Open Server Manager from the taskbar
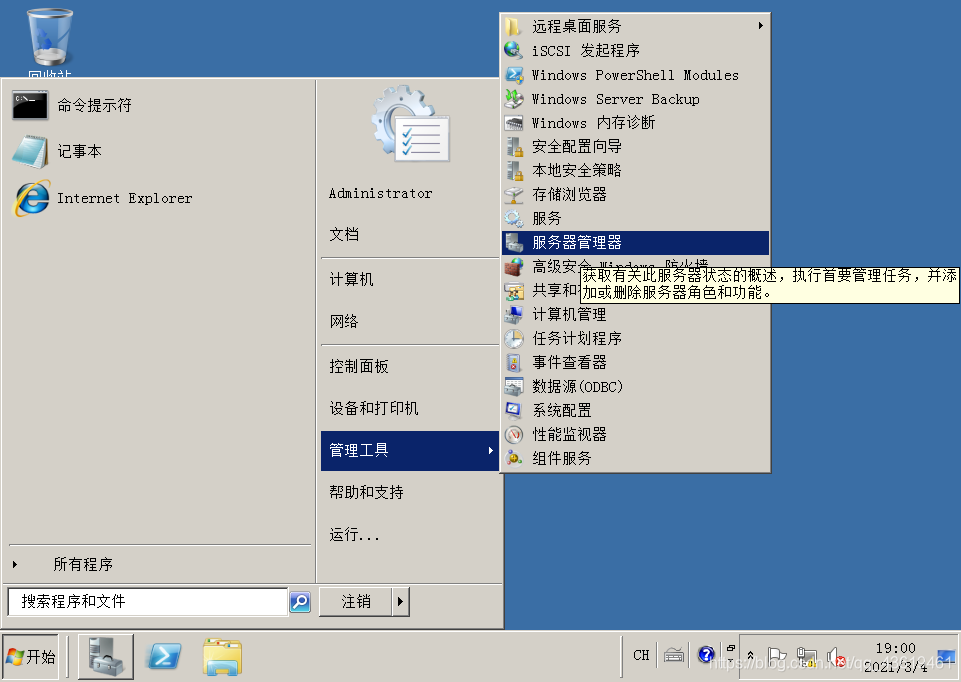The width and height of the screenshot is (961, 682). (105, 656)
